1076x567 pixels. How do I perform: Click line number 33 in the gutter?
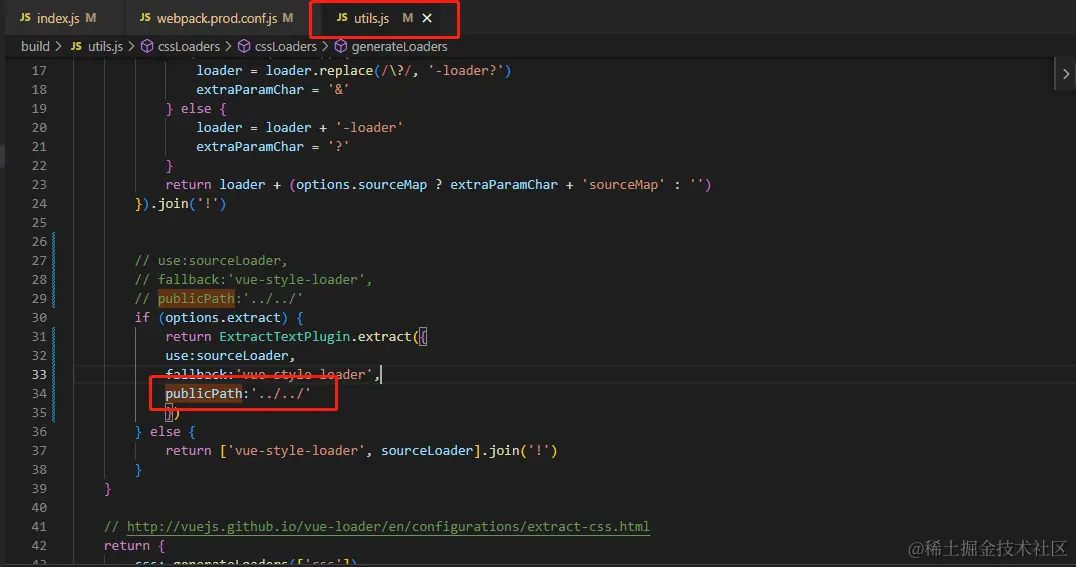pos(39,375)
